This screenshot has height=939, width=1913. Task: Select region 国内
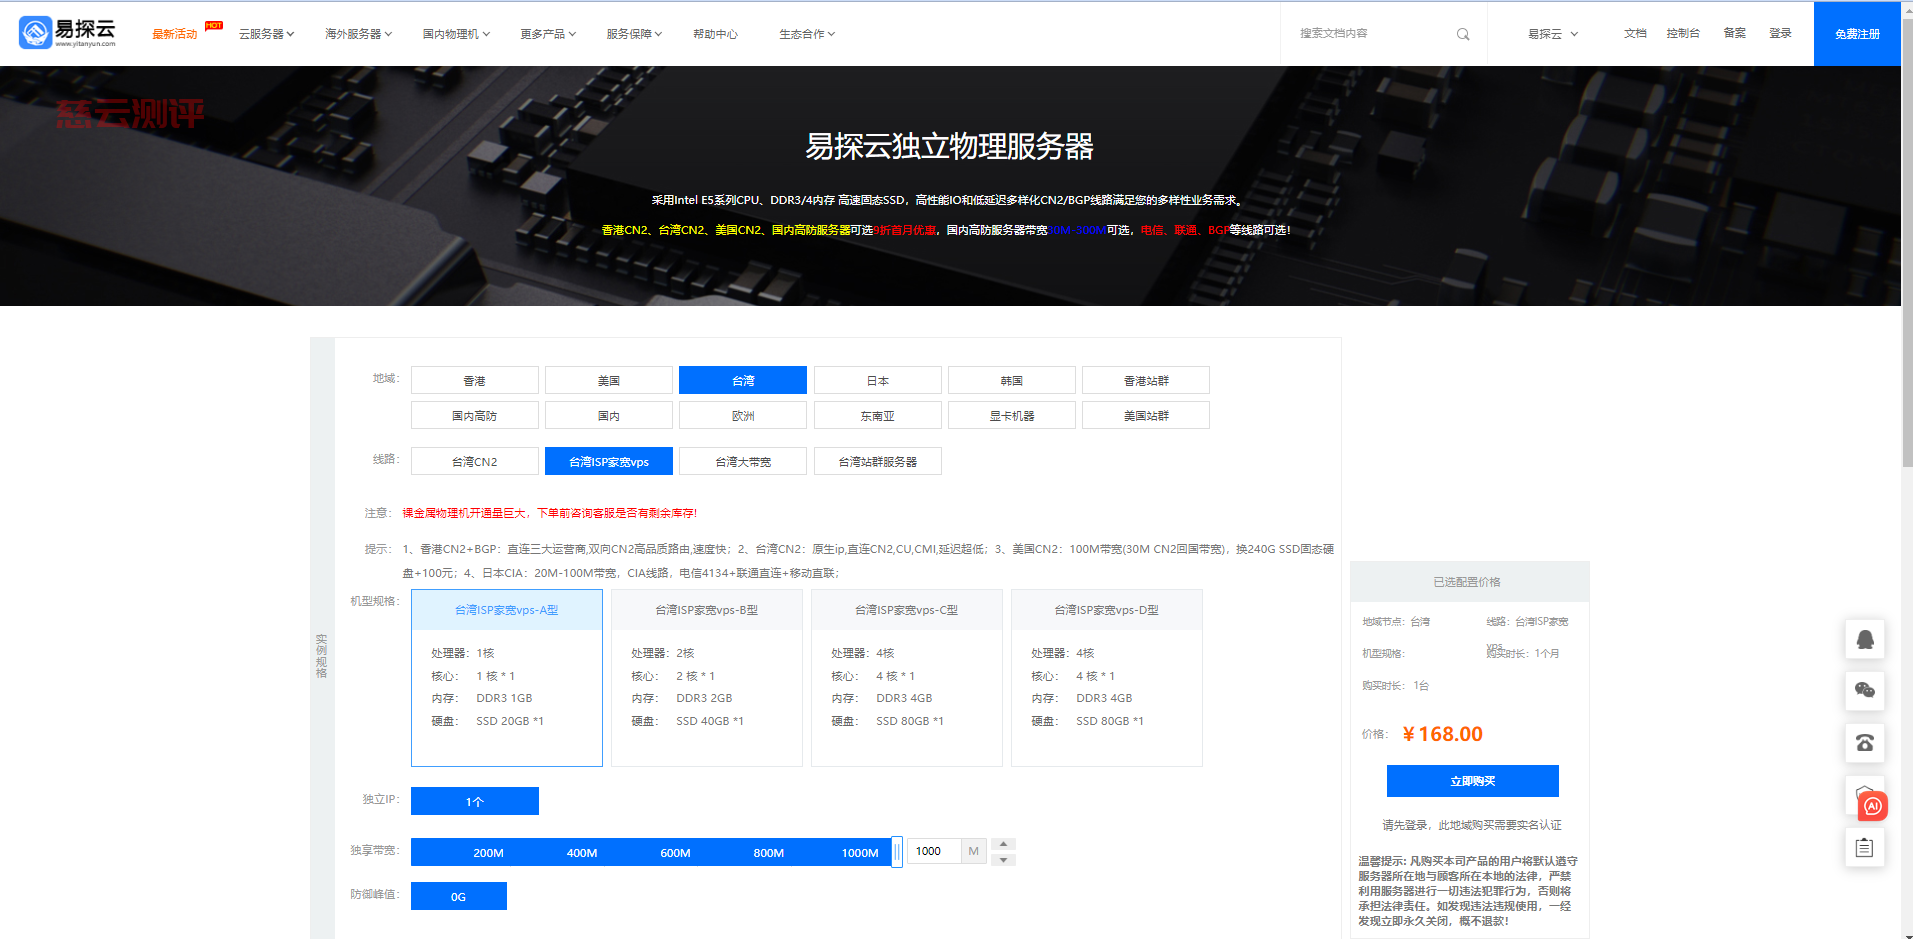pos(609,415)
